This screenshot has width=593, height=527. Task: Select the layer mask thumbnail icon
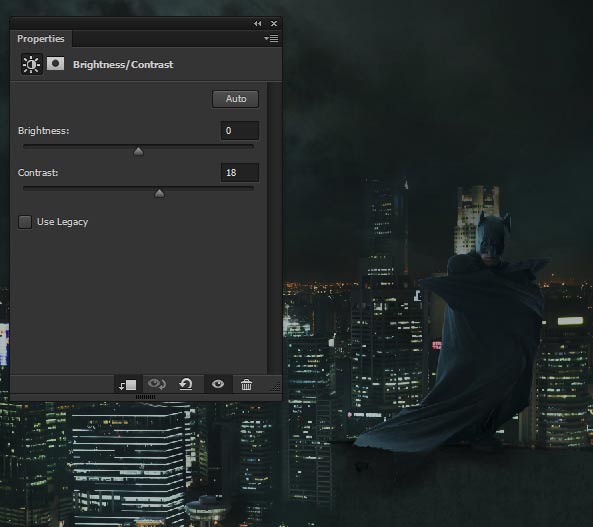[56, 64]
